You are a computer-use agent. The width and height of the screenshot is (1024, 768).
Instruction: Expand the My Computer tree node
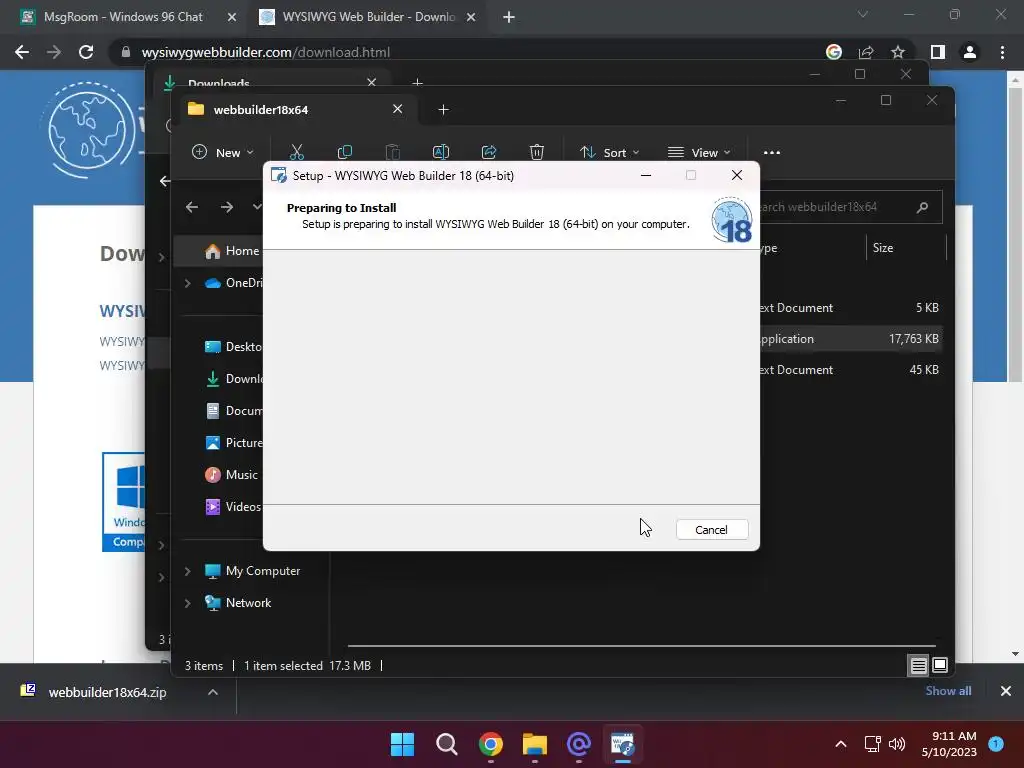187,571
